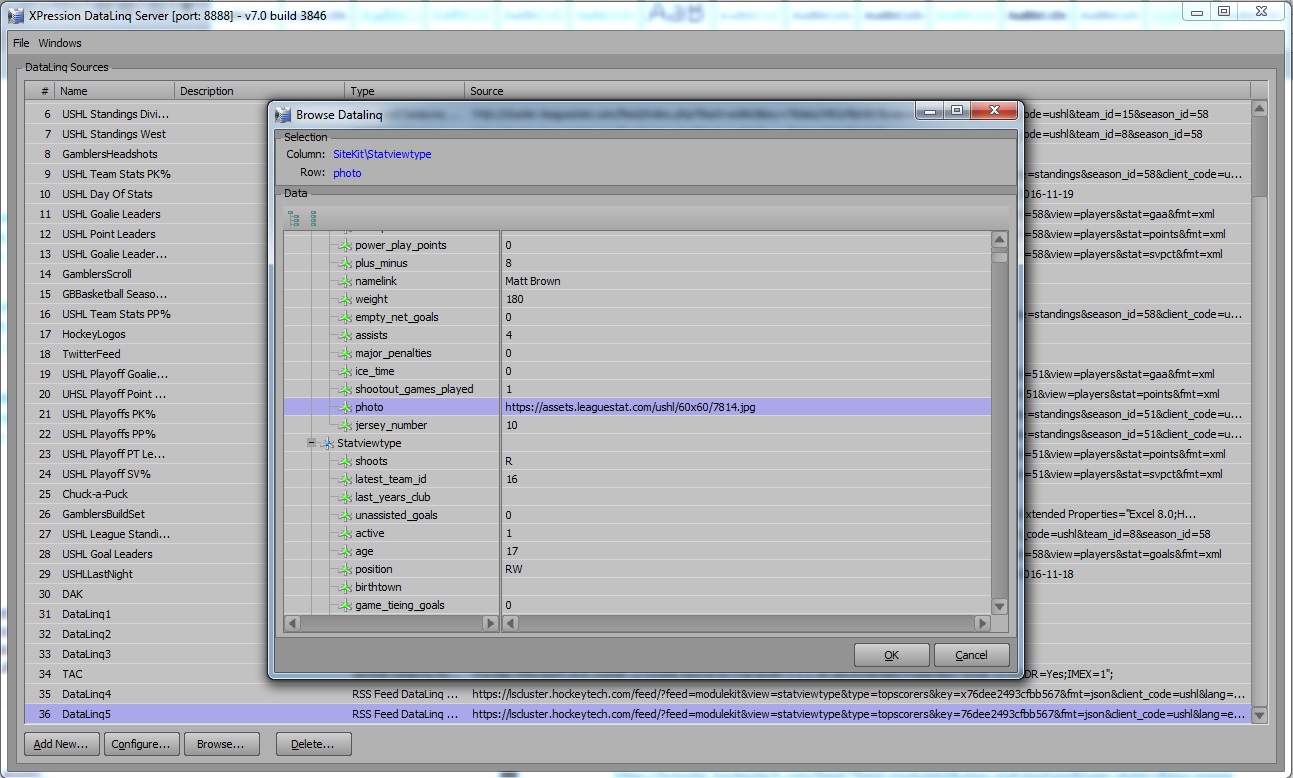Click the collapse-all tree icon in Data toolbar
1293x778 pixels.
coord(314,218)
